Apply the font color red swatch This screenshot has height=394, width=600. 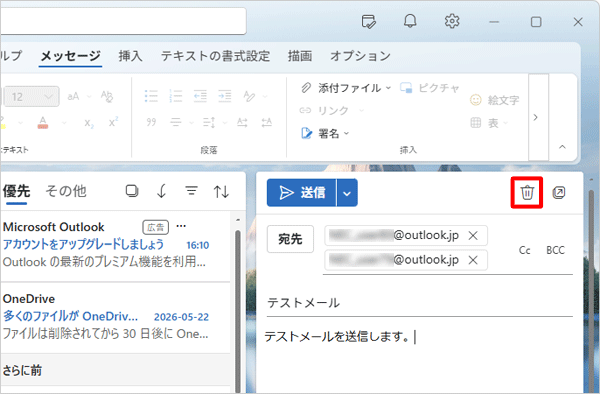click(43, 122)
